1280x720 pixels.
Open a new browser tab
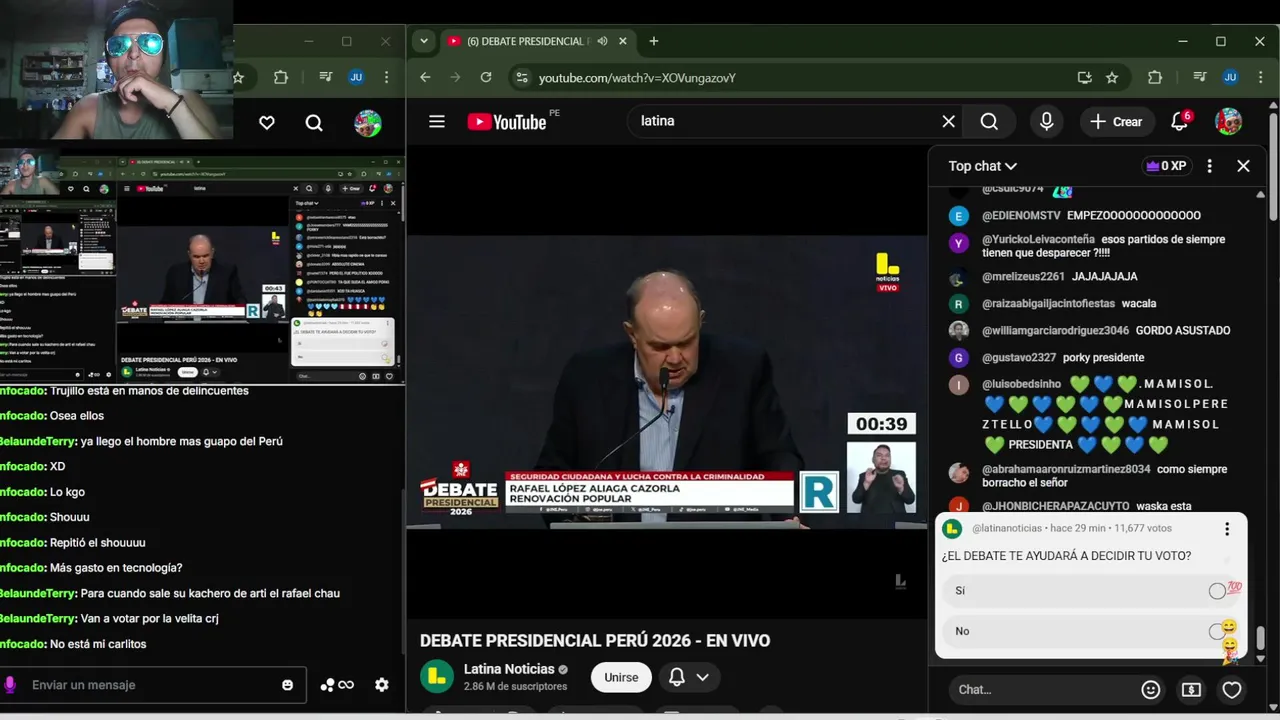pyautogui.click(x=654, y=41)
